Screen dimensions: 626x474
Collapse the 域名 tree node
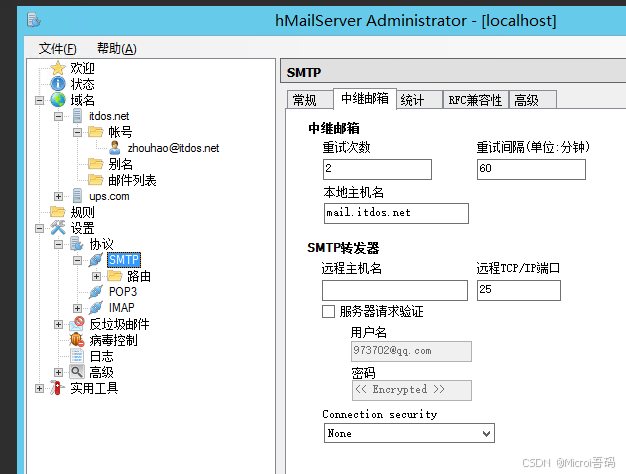(x=39, y=100)
